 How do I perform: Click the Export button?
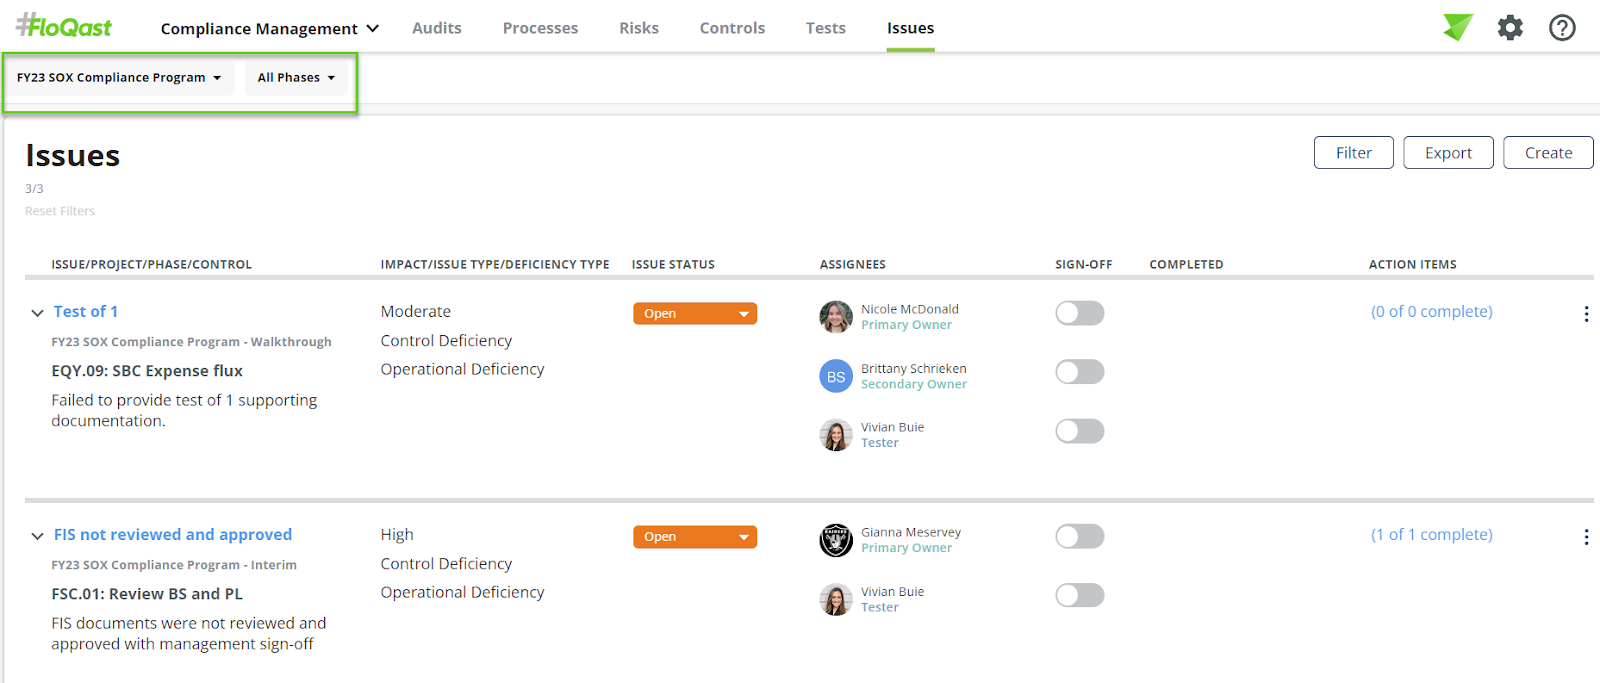[x=1448, y=153]
